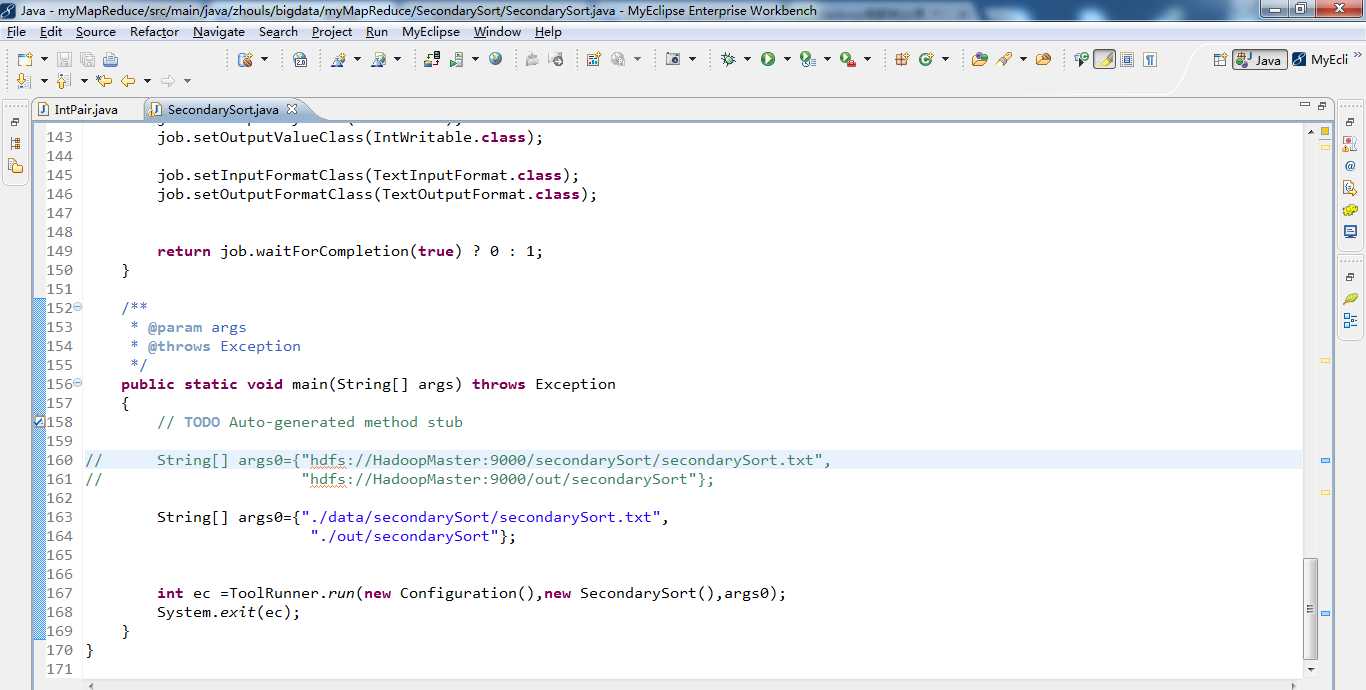Open the New wizard dropdown arrow

pyautogui.click(x=44, y=59)
